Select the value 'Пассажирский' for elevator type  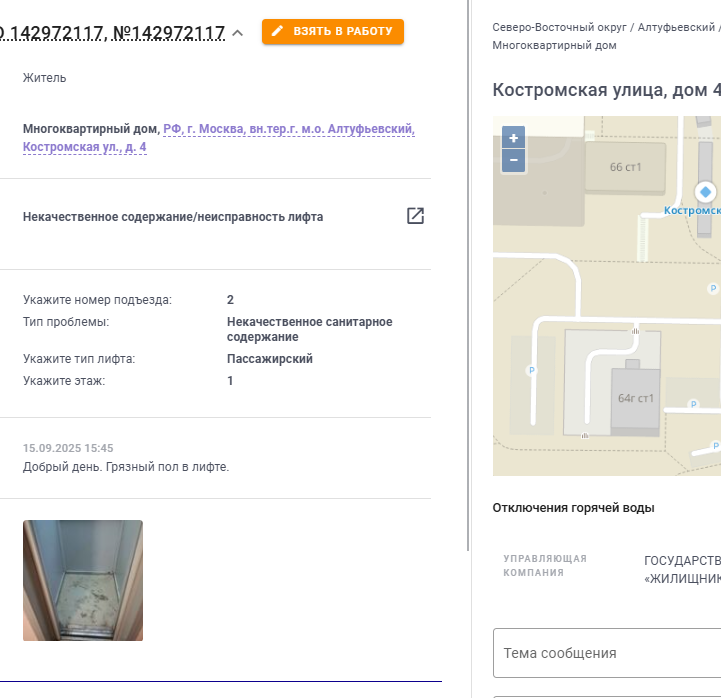(x=270, y=359)
